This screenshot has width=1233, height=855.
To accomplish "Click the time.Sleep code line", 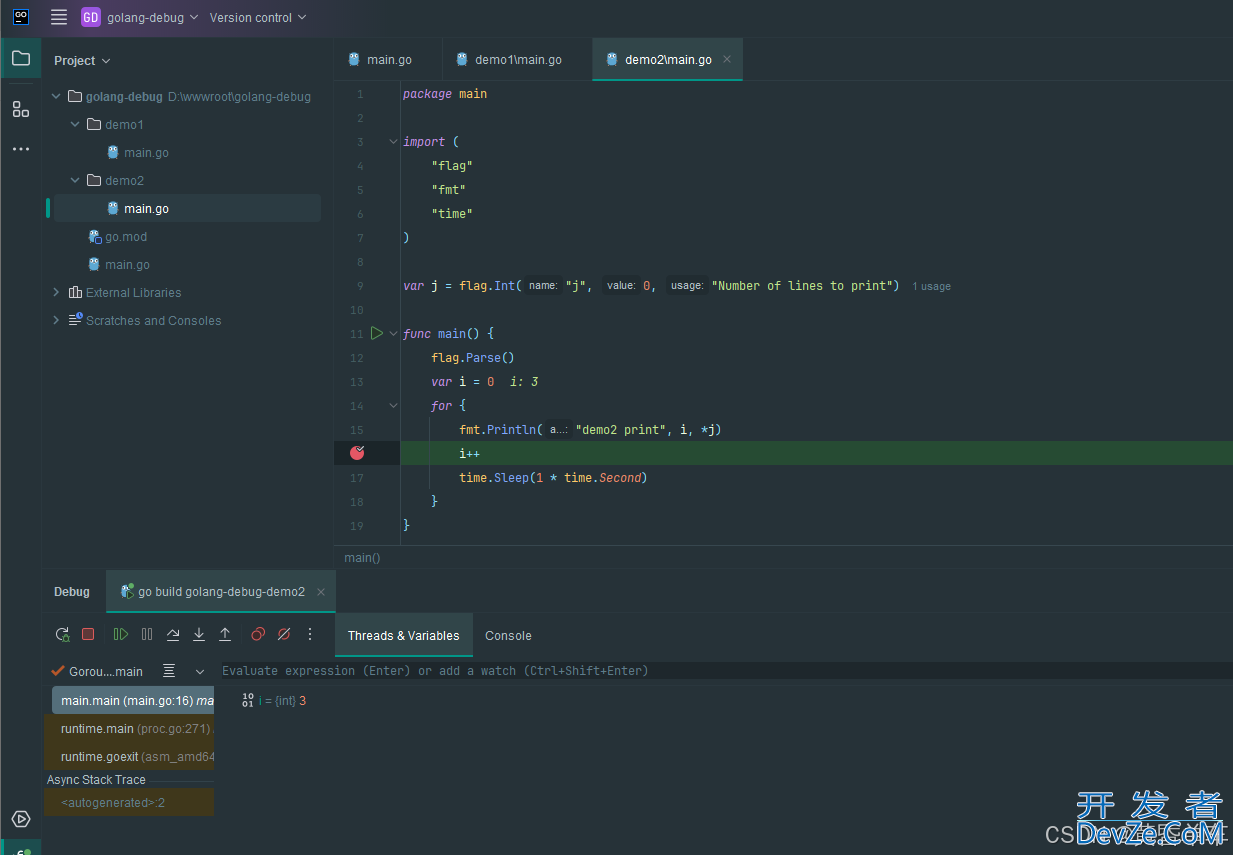I will point(553,478).
